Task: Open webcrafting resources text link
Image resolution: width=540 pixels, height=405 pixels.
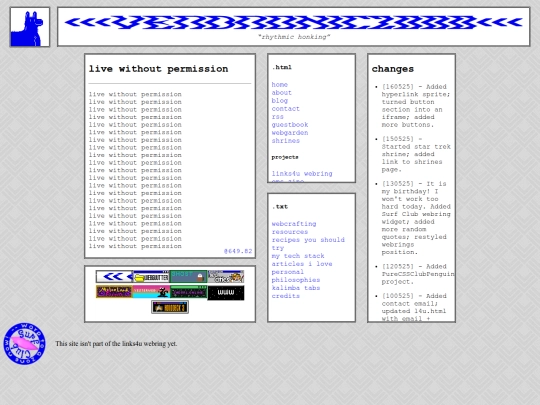Action: click(294, 228)
